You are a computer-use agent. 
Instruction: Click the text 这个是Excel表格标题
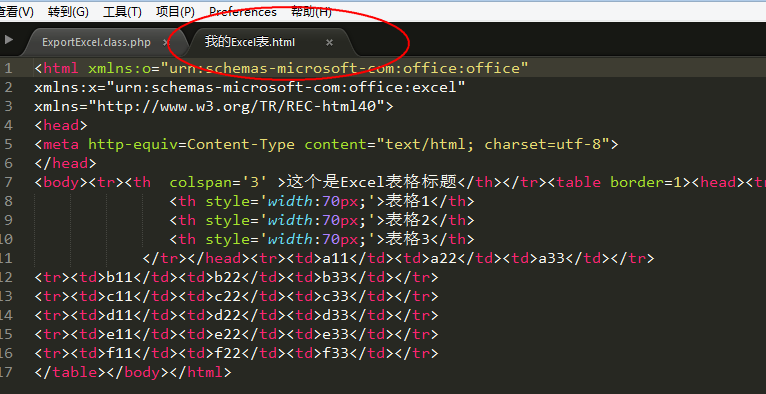point(371,183)
